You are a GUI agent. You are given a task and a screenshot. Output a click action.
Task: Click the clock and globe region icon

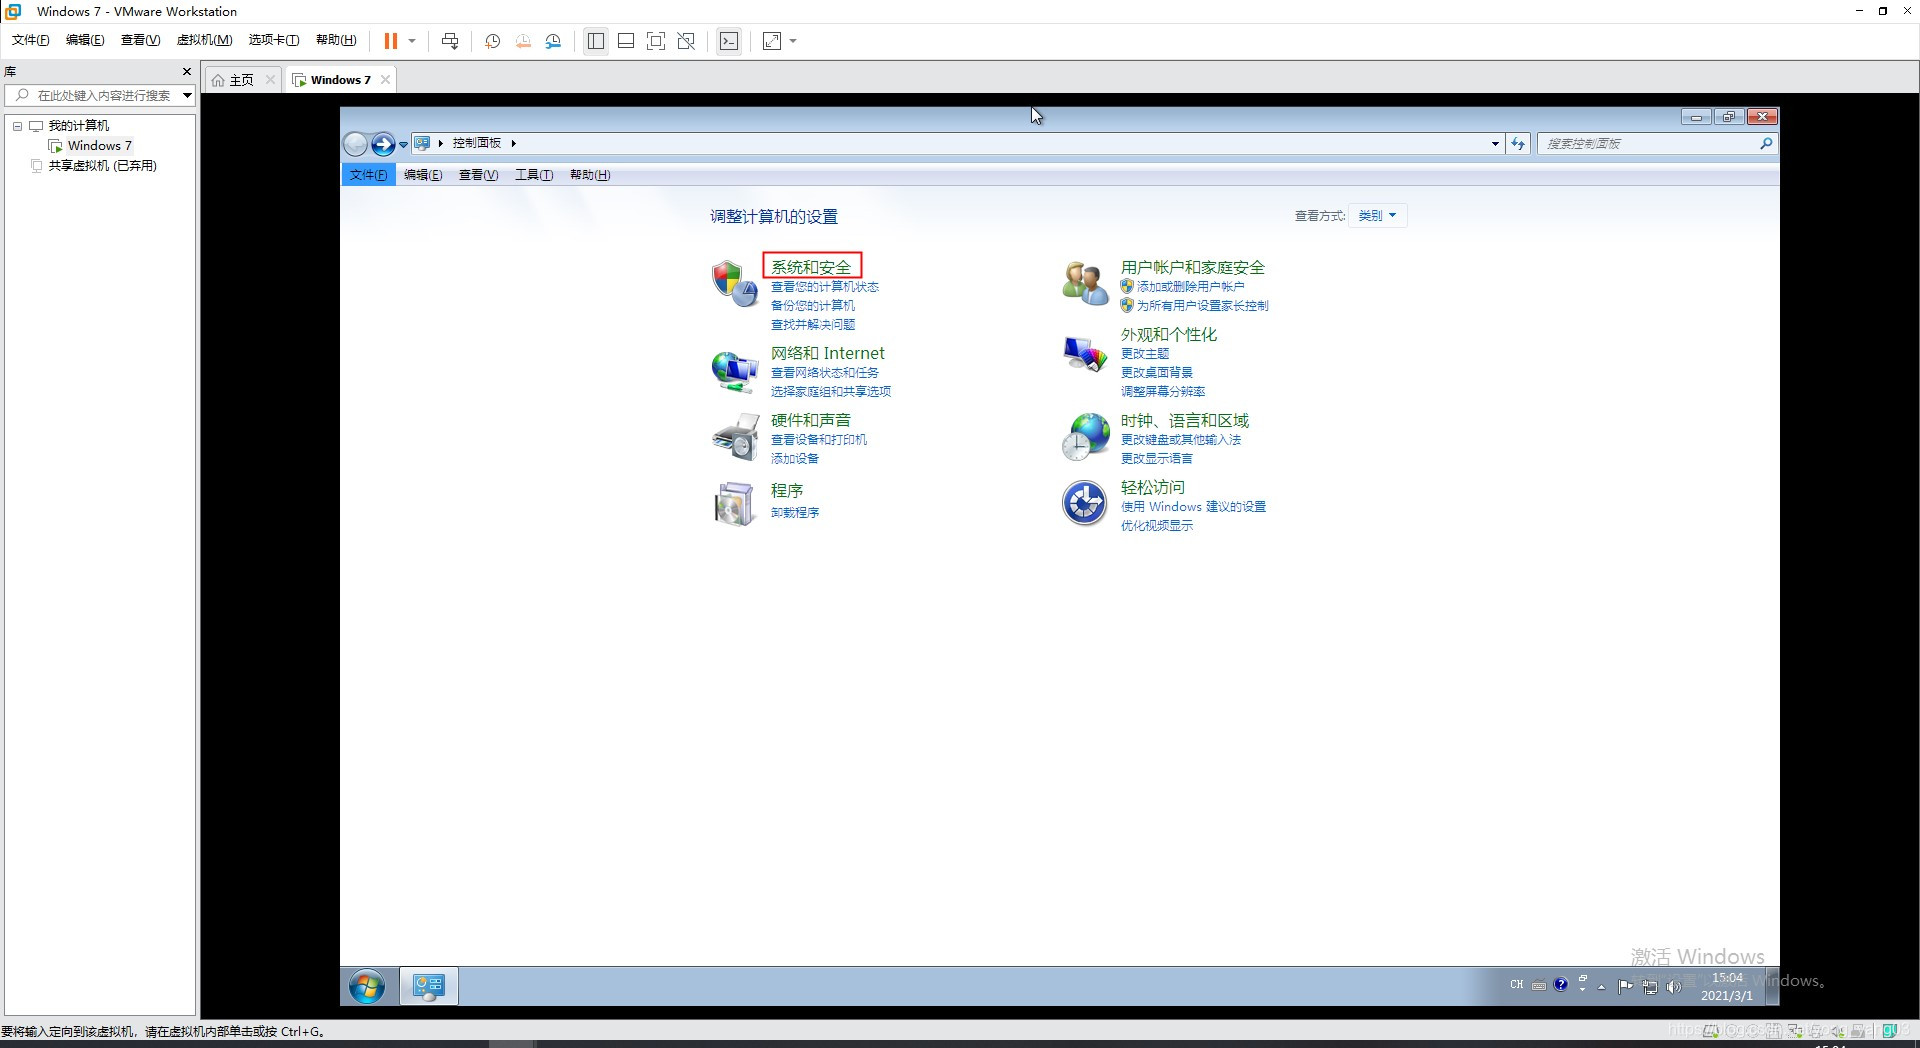point(1085,437)
